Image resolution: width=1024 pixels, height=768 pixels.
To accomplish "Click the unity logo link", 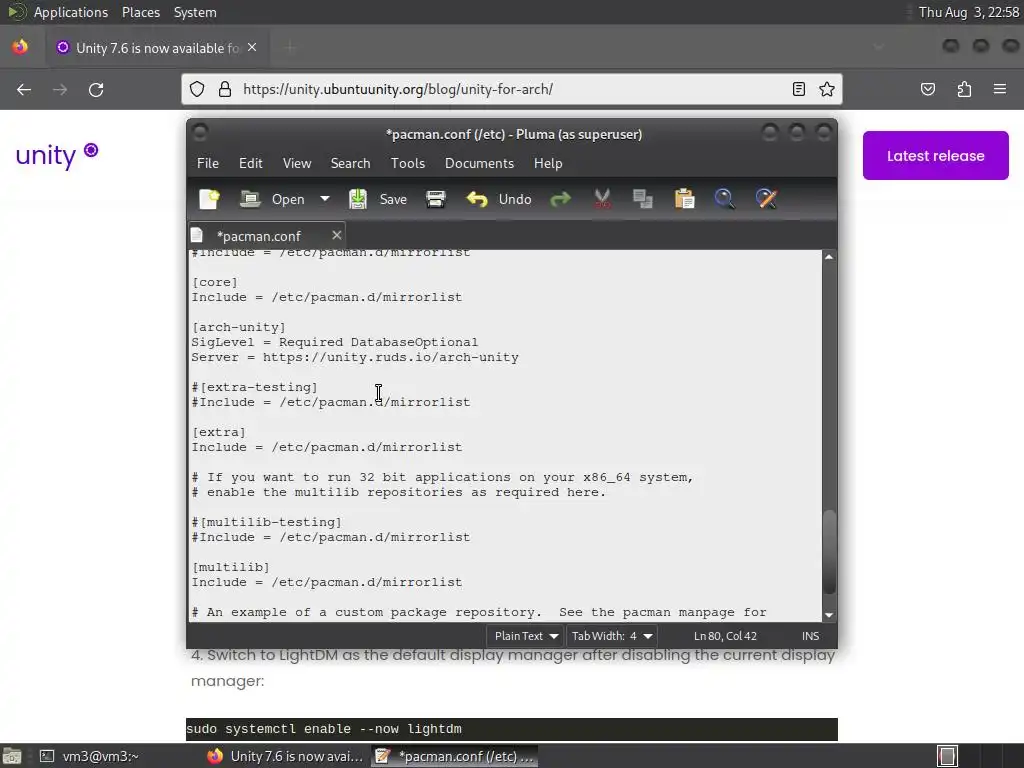I will pos(57,154).
